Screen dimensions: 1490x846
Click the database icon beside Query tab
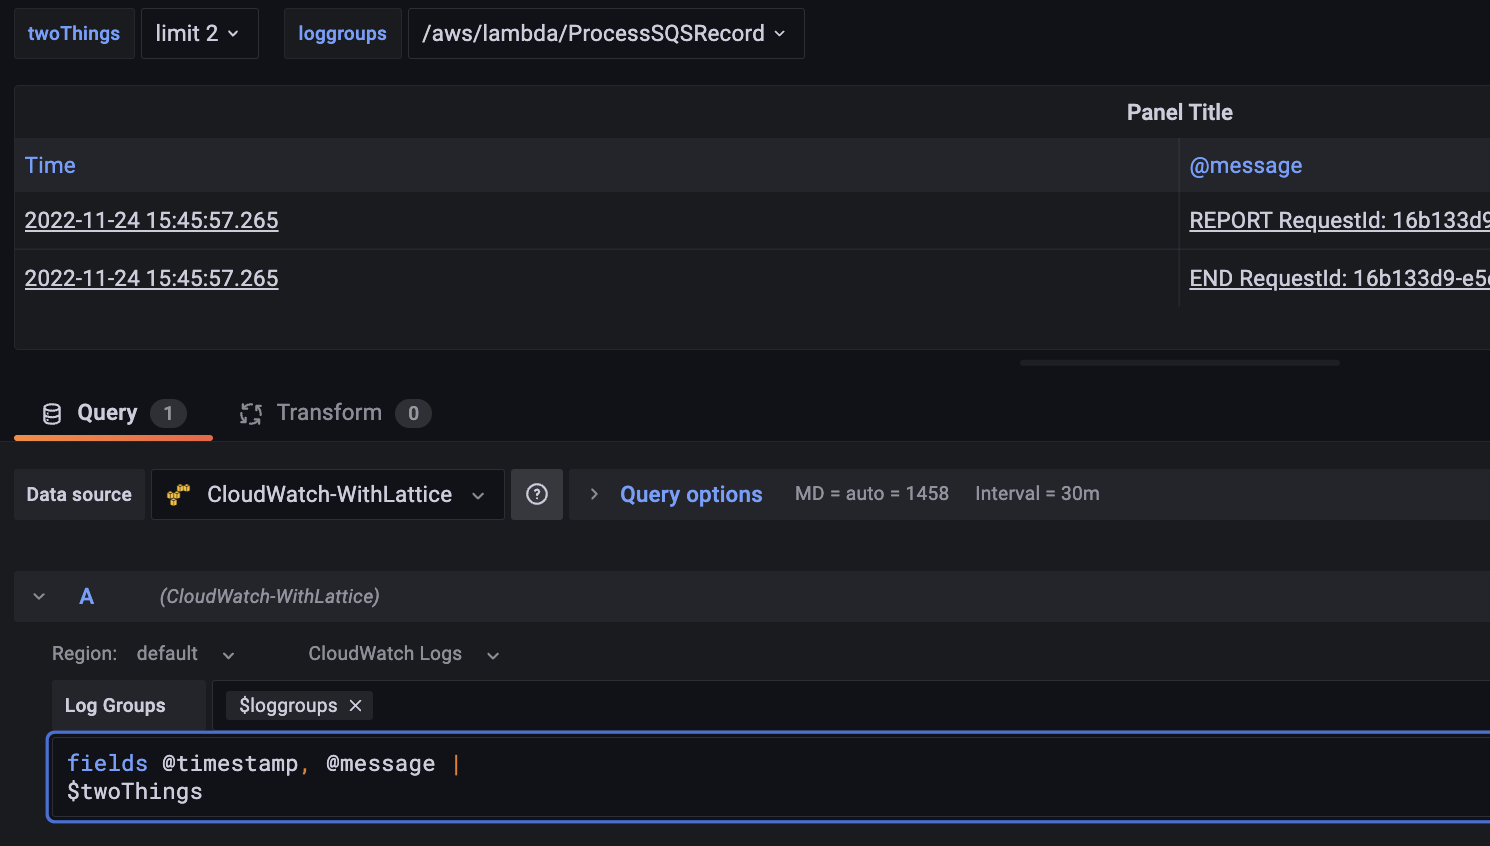[x=52, y=412]
